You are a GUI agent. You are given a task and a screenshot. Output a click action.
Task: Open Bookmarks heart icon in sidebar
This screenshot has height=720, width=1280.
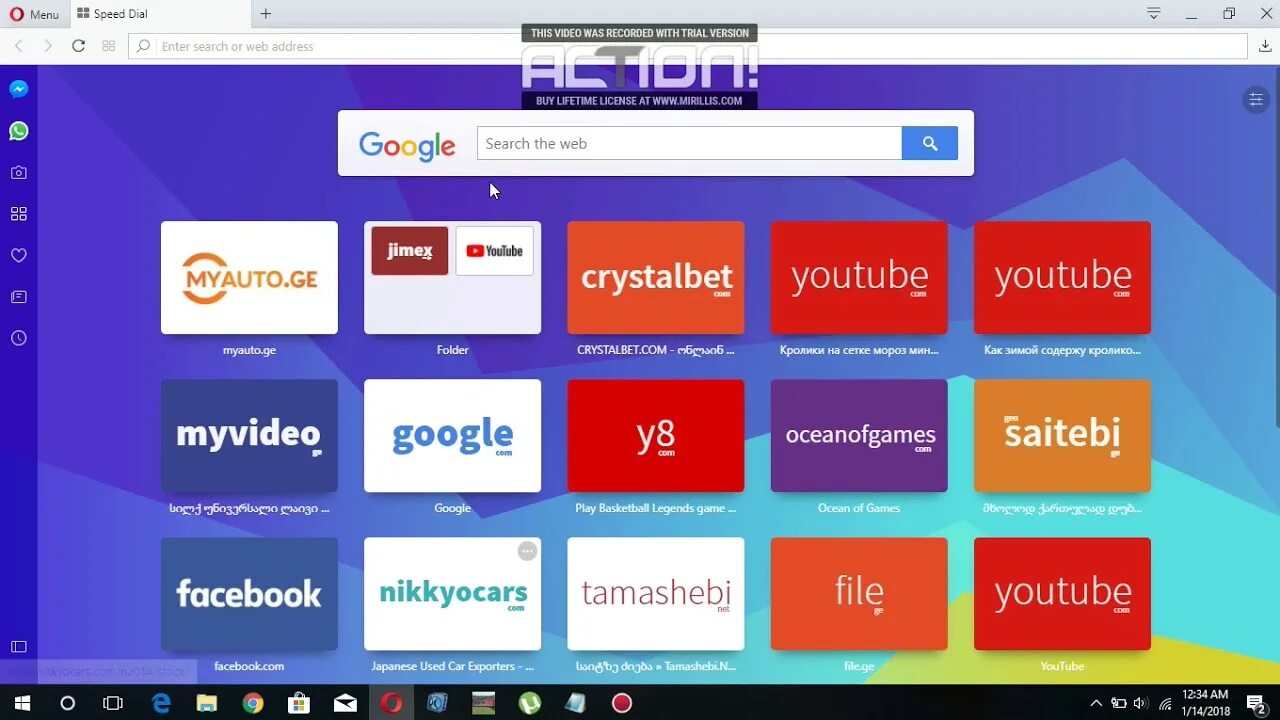tap(18, 256)
